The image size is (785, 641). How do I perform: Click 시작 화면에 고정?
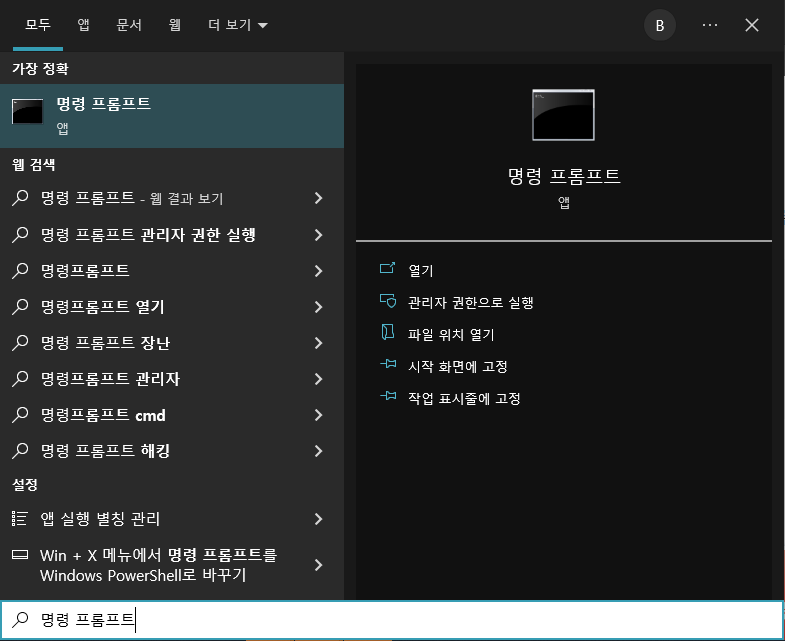458,367
